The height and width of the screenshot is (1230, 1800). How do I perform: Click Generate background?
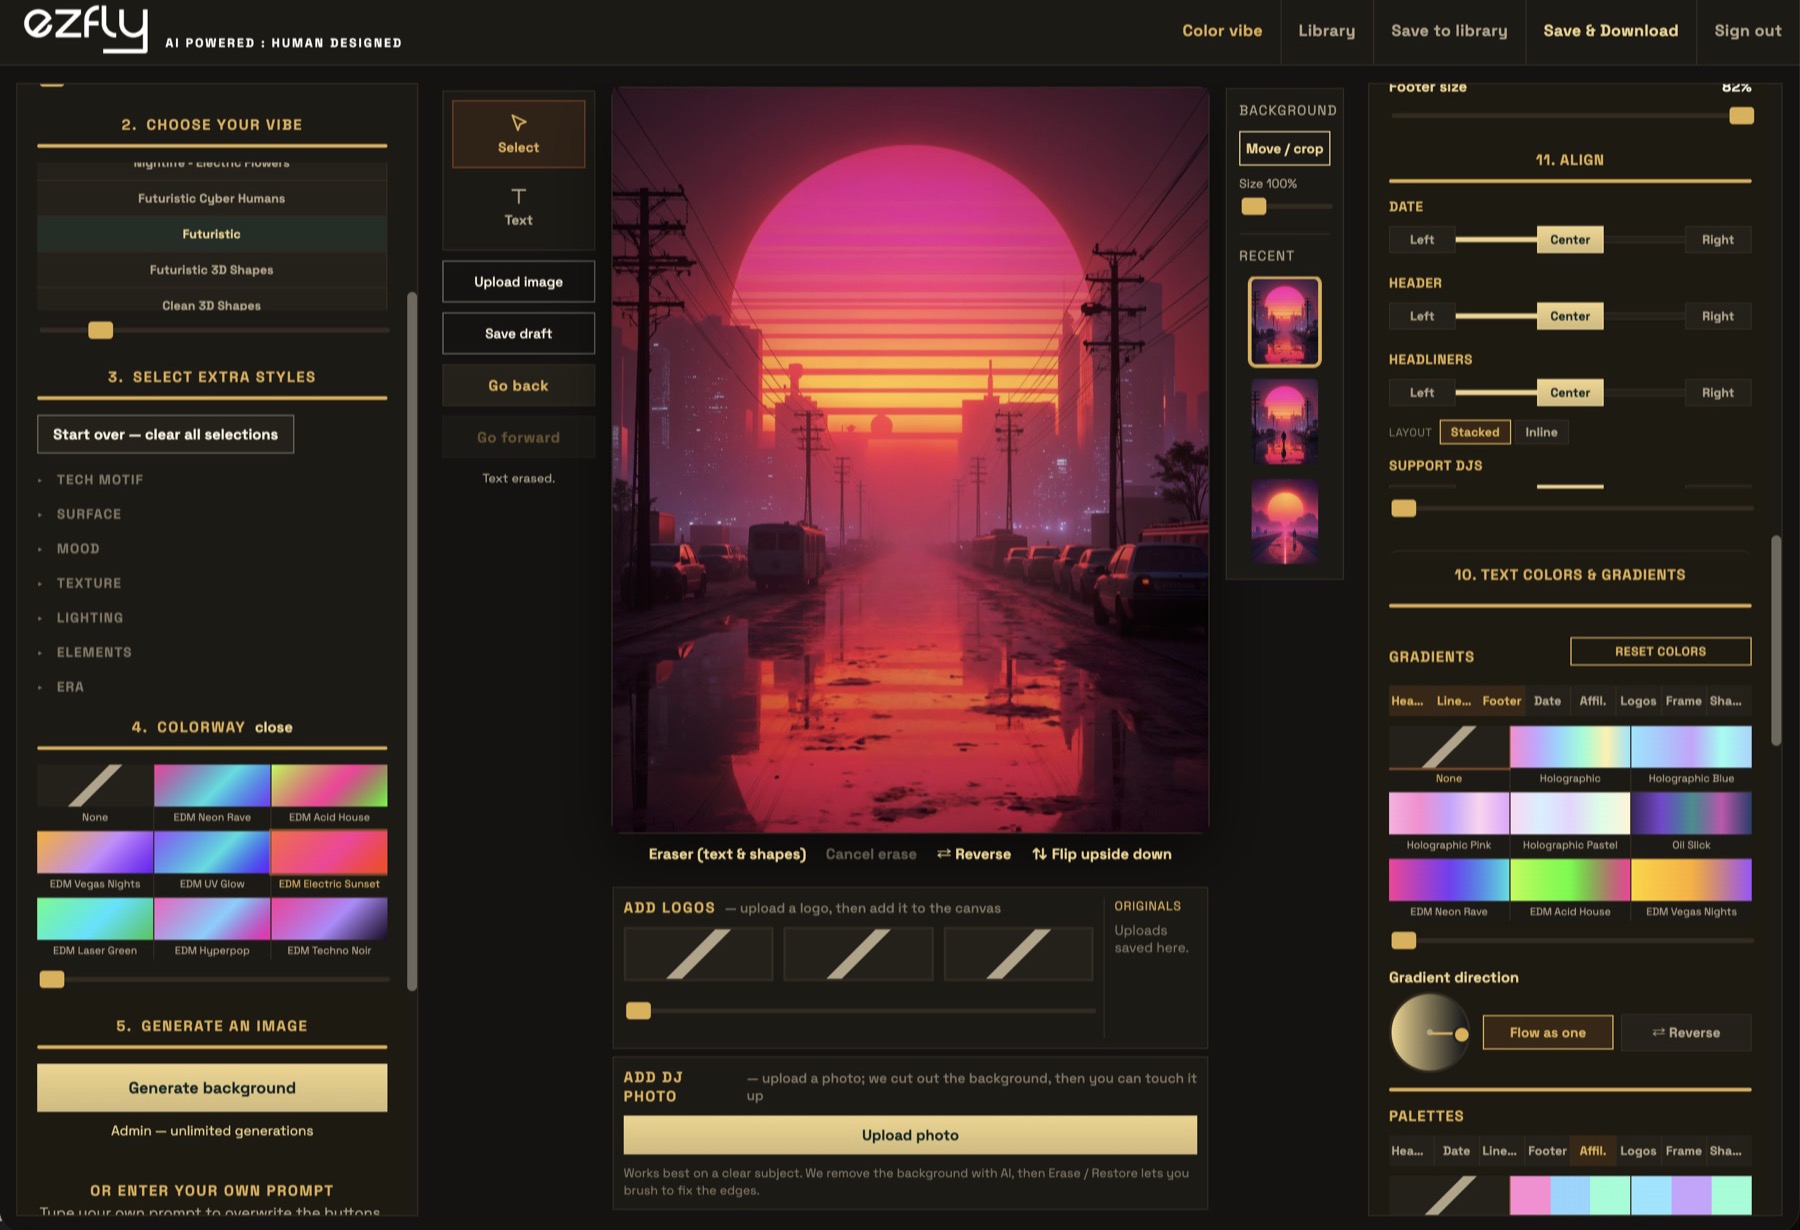212,1088
